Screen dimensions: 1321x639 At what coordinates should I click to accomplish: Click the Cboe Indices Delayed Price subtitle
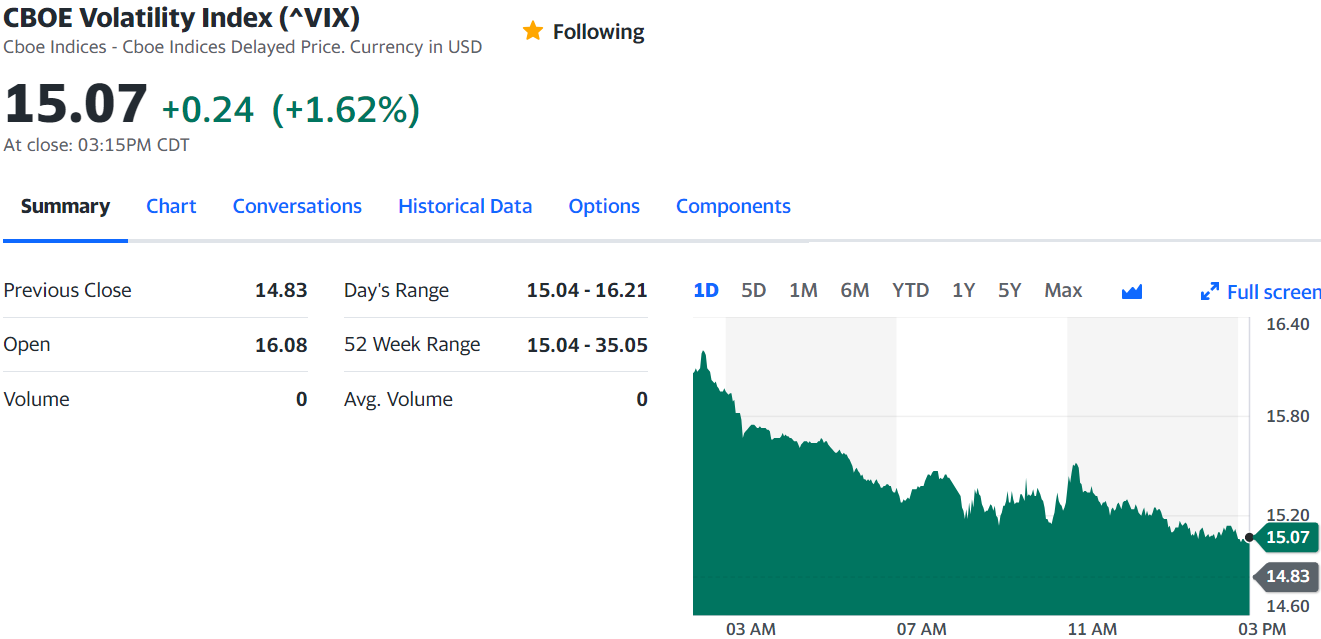point(242,47)
